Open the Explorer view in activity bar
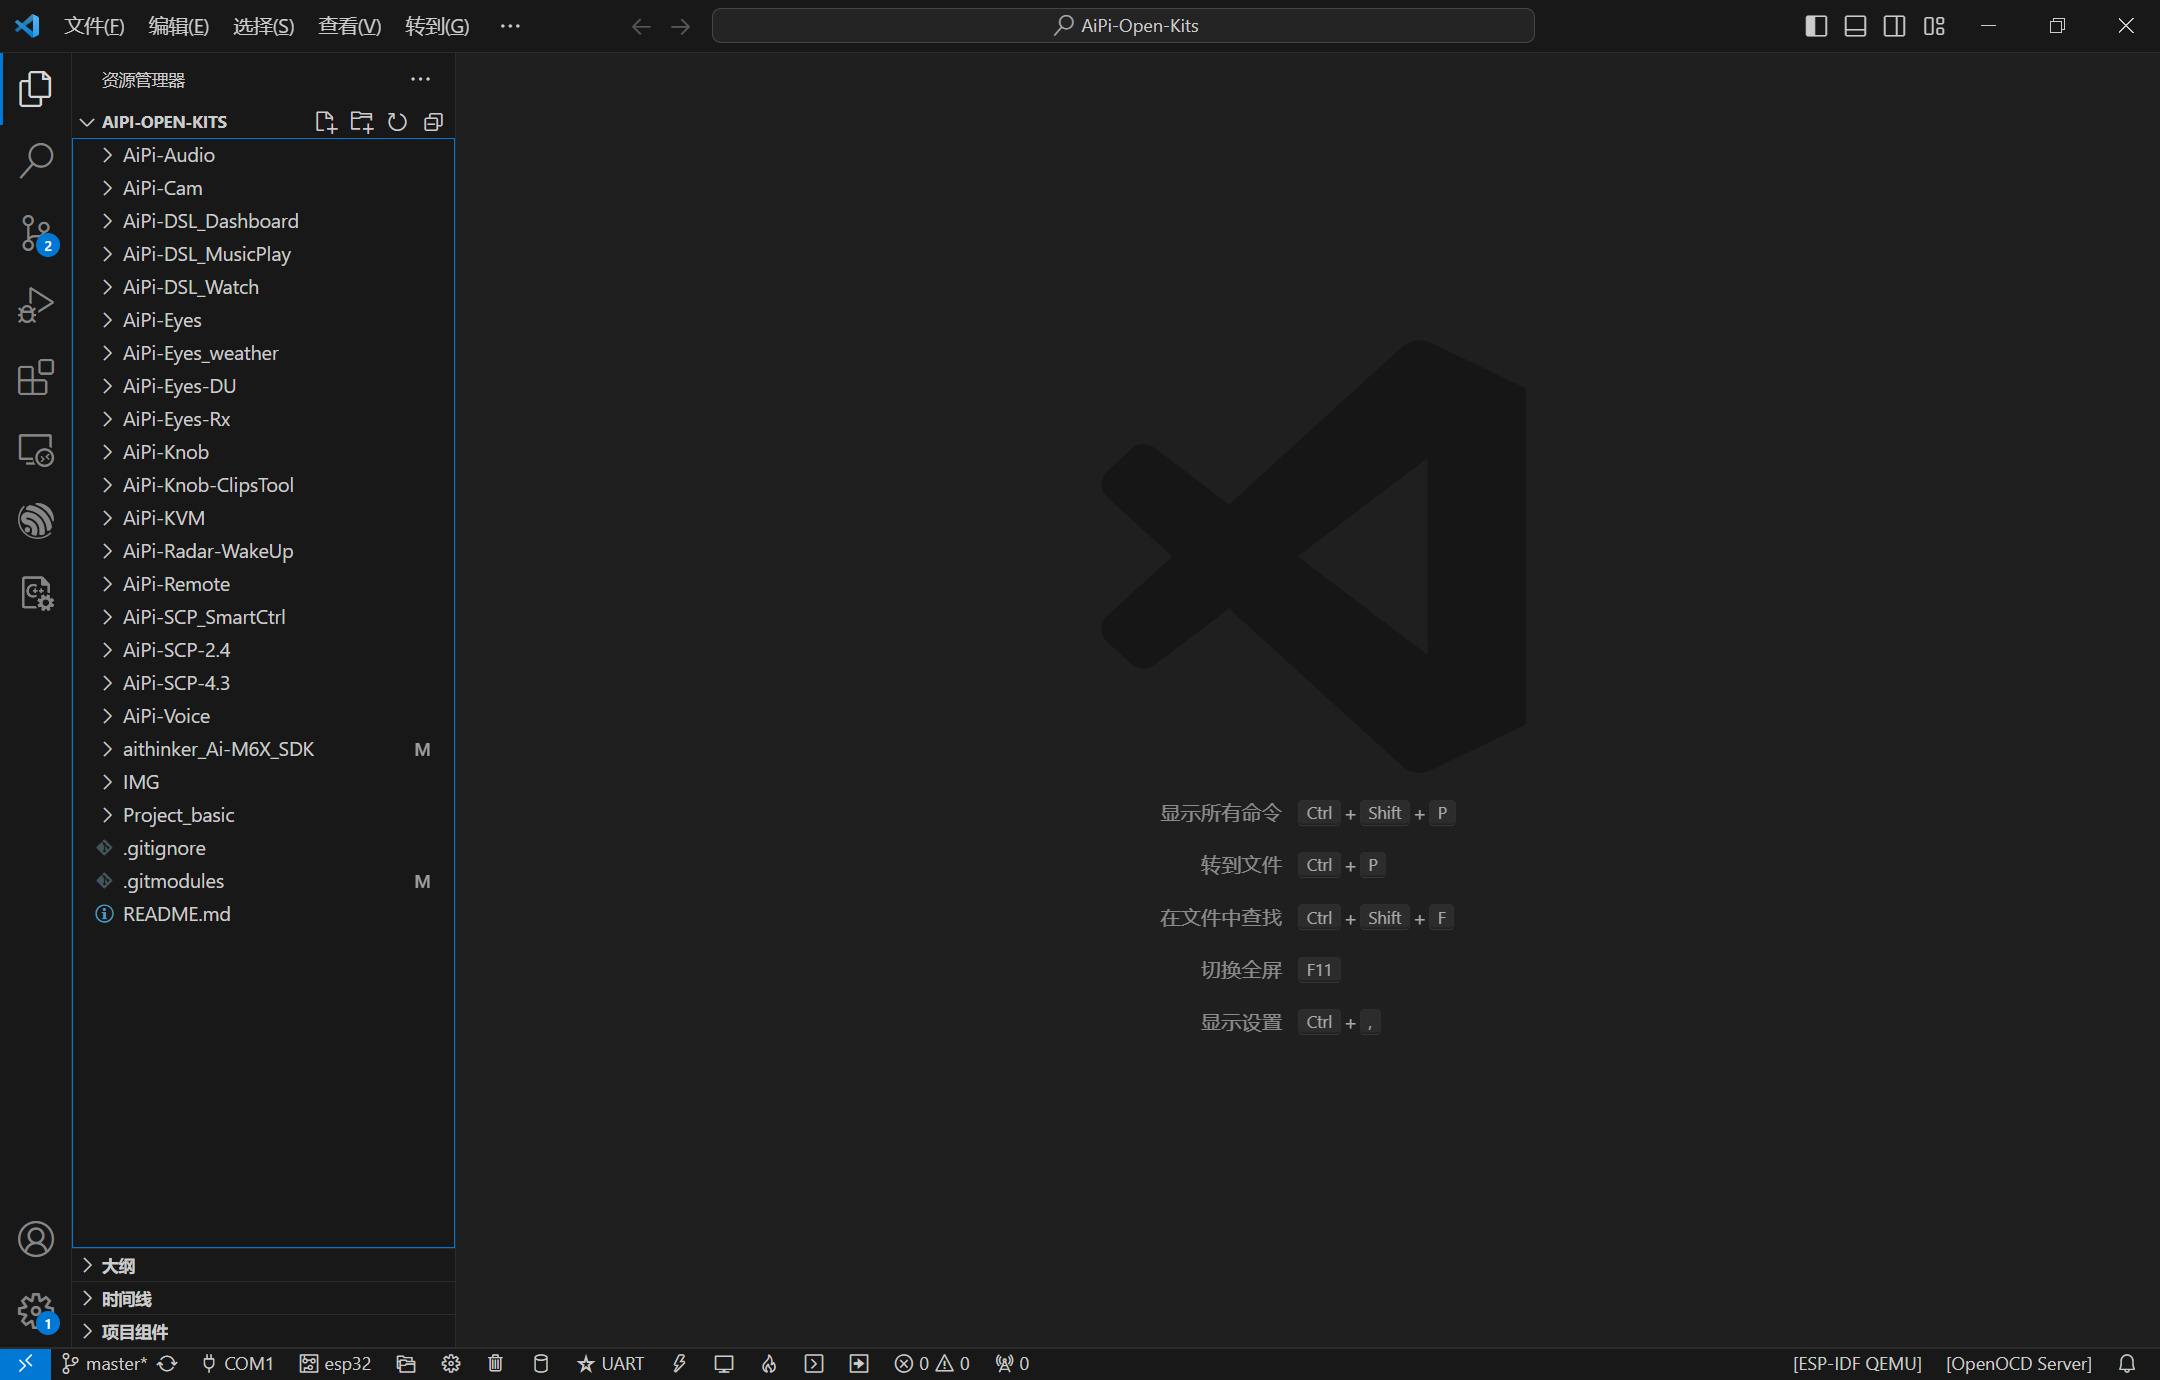The height and width of the screenshot is (1380, 2160). (x=36, y=89)
